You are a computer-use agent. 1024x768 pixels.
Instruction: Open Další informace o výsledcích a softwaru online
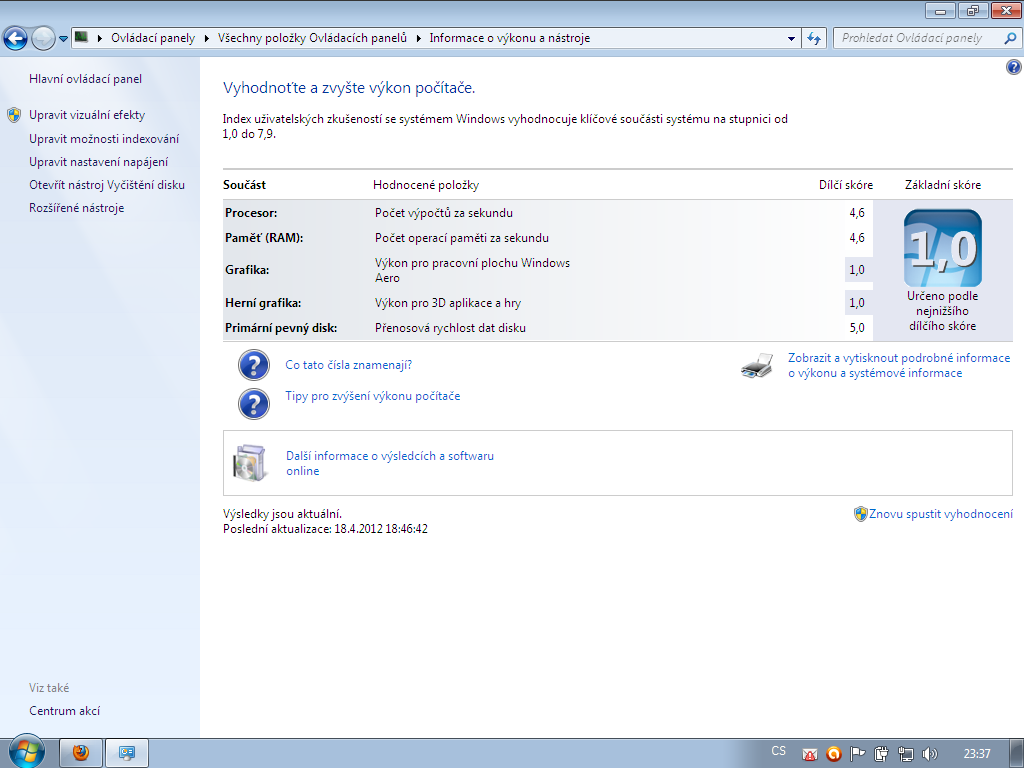click(390, 463)
